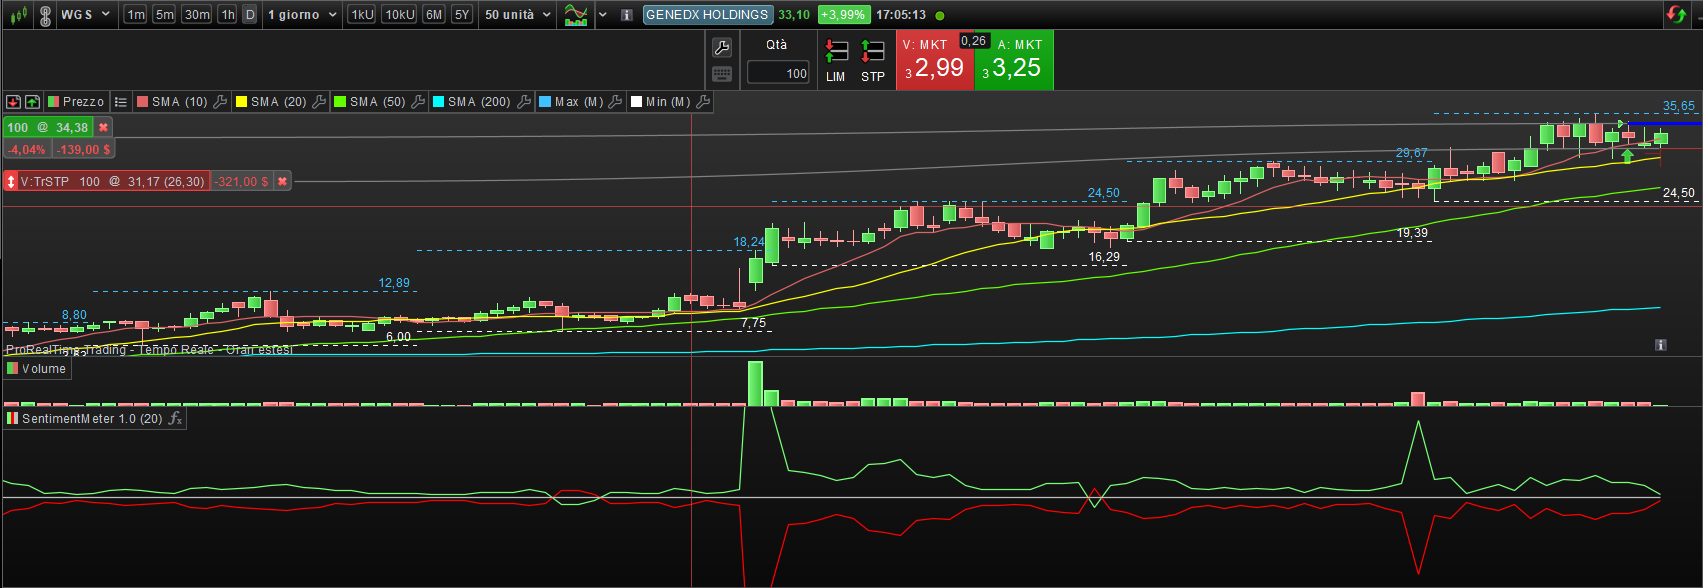Open the chart style candlestick icon

(18, 15)
